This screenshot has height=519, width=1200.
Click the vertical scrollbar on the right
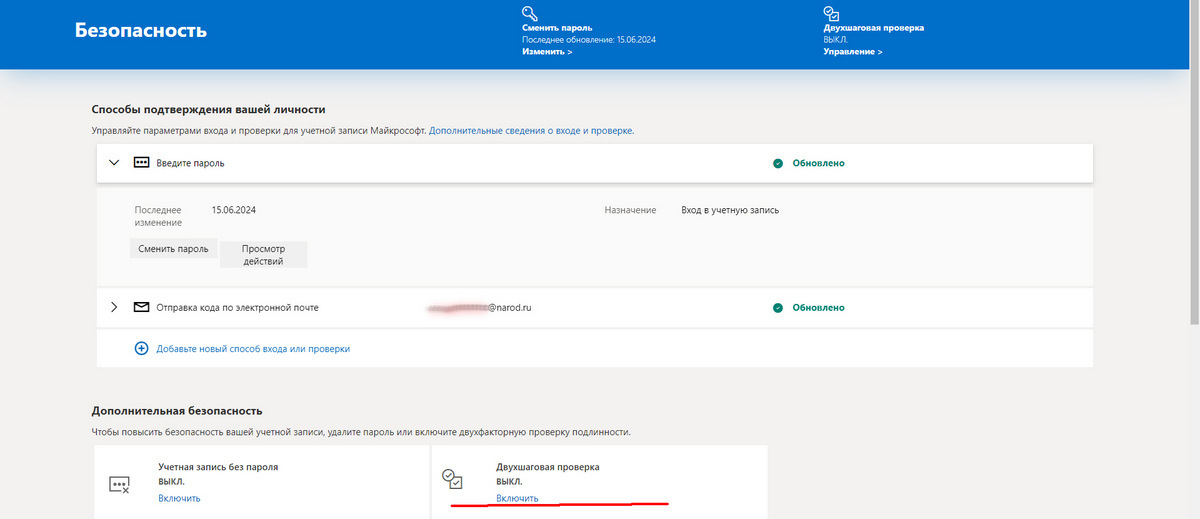pos(1192,200)
